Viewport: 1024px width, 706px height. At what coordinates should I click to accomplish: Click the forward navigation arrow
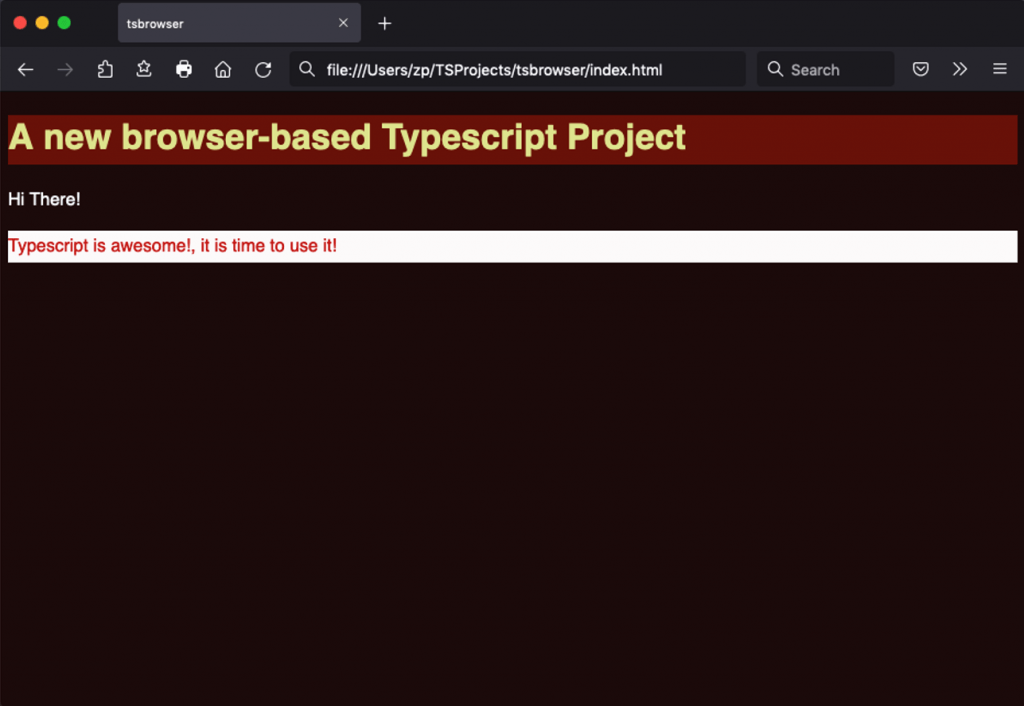pos(65,69)
